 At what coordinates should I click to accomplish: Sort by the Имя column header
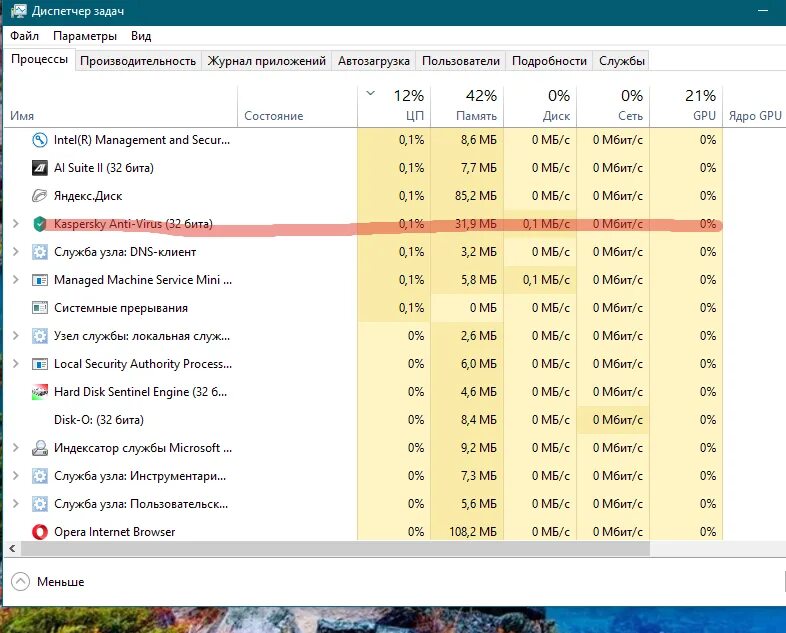[x=120, y=106]
